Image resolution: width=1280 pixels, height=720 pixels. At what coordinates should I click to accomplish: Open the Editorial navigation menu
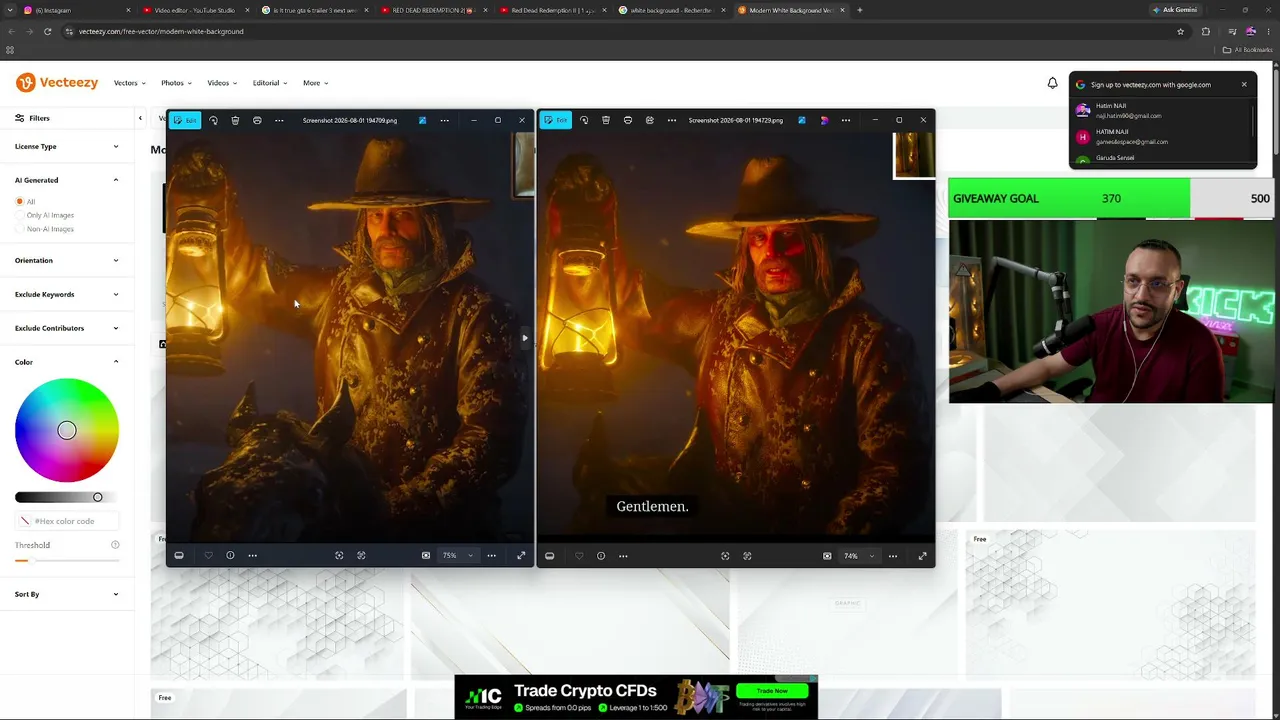point(270,83)
